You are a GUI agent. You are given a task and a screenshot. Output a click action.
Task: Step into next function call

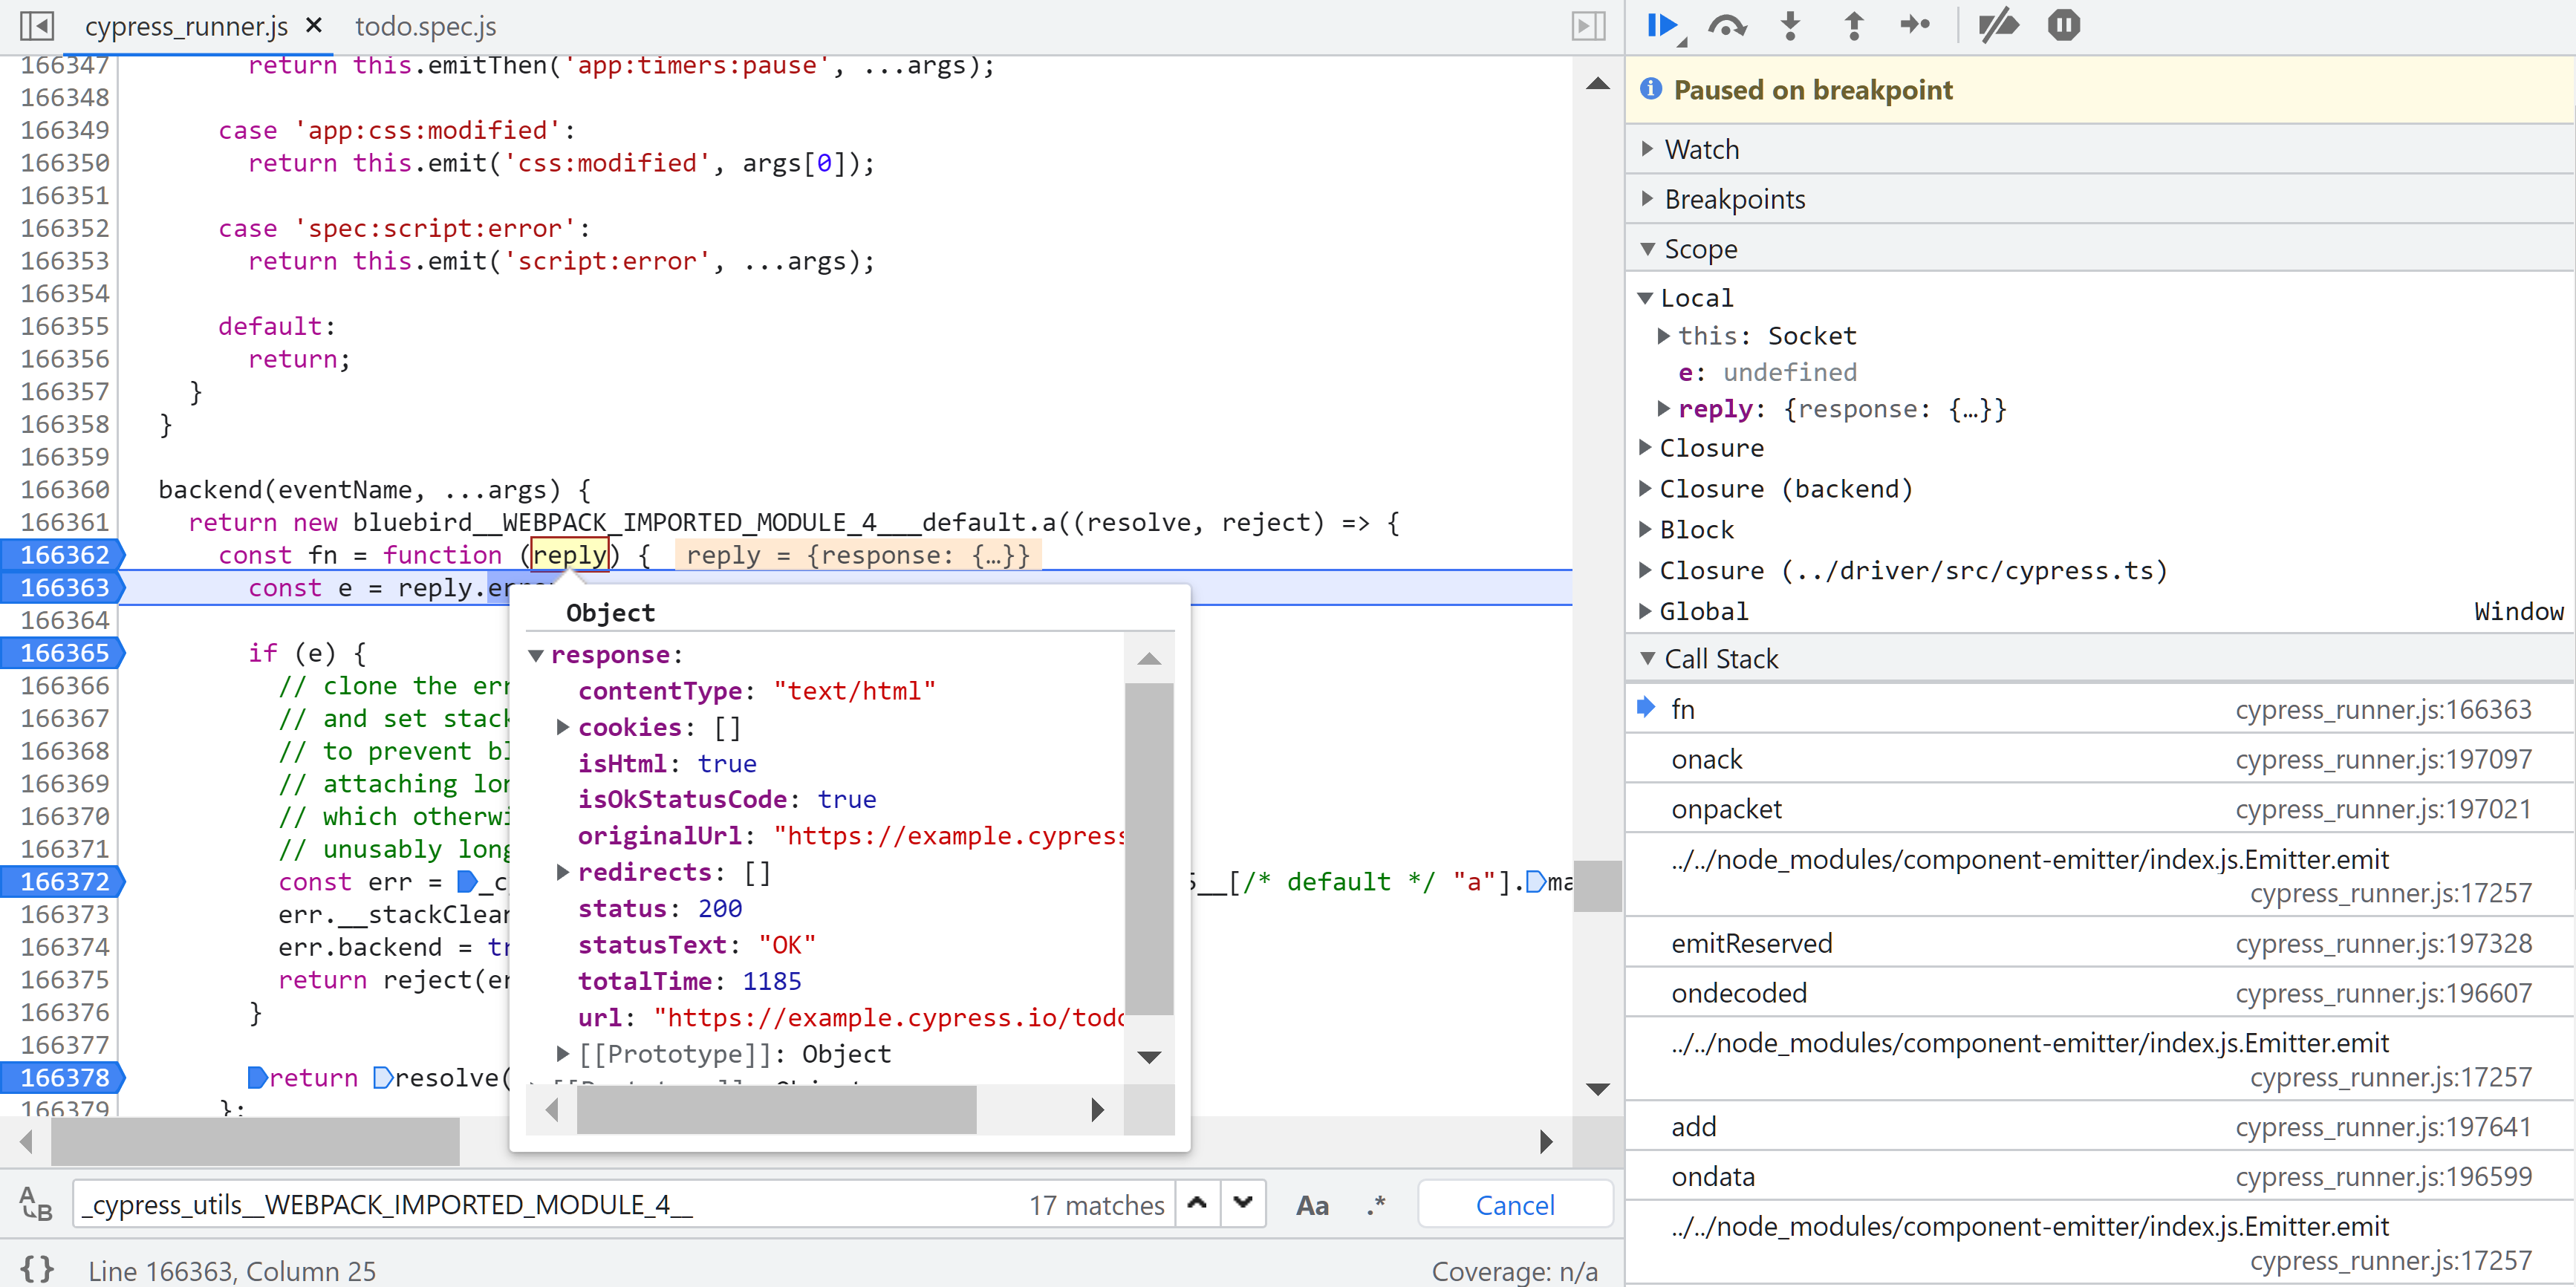point(1790,25)
